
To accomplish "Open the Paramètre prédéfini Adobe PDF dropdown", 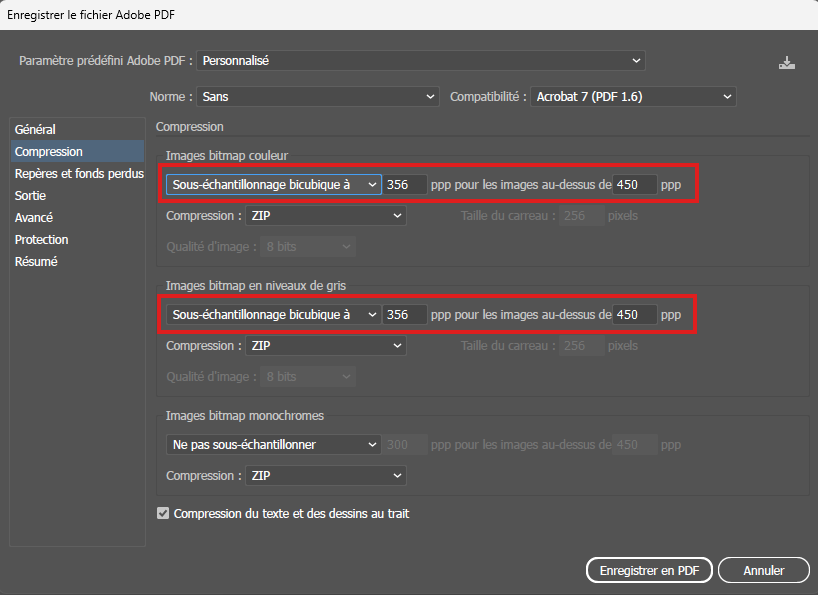I will (x=421, y=61).
